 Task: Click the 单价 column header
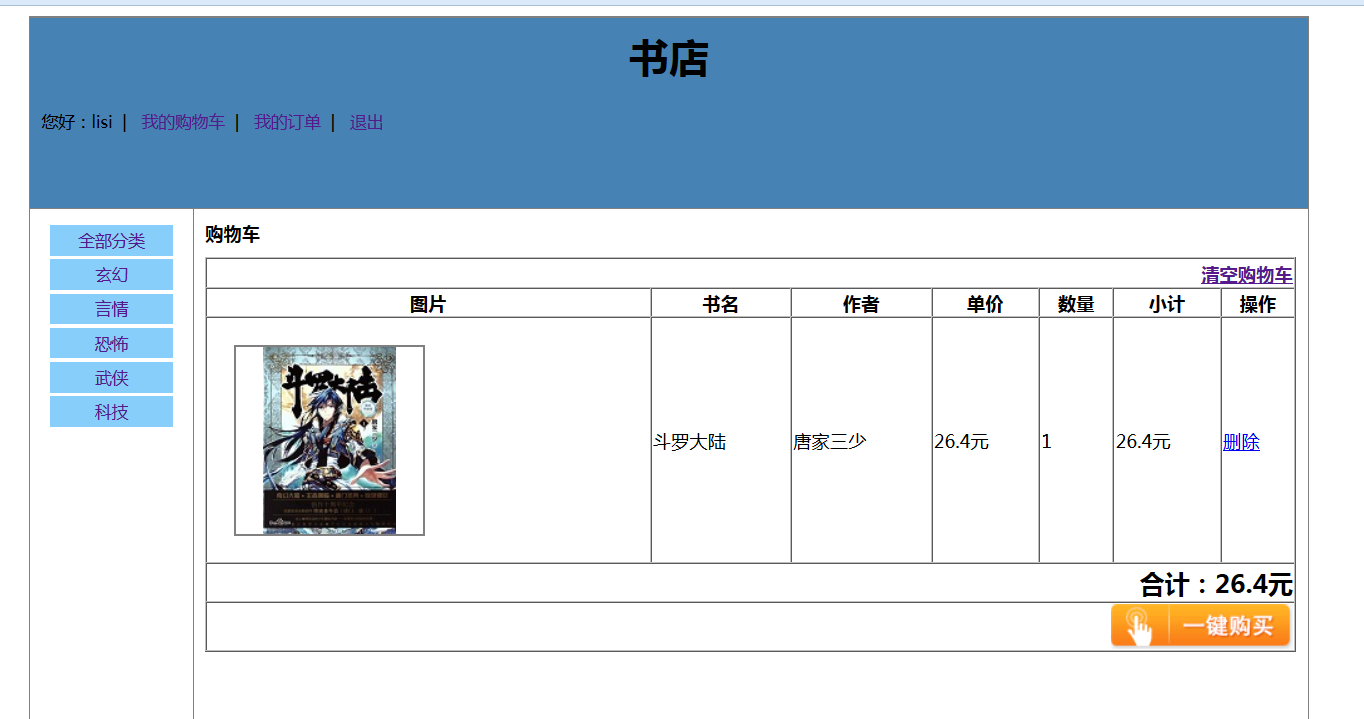(x=985, y=304)
